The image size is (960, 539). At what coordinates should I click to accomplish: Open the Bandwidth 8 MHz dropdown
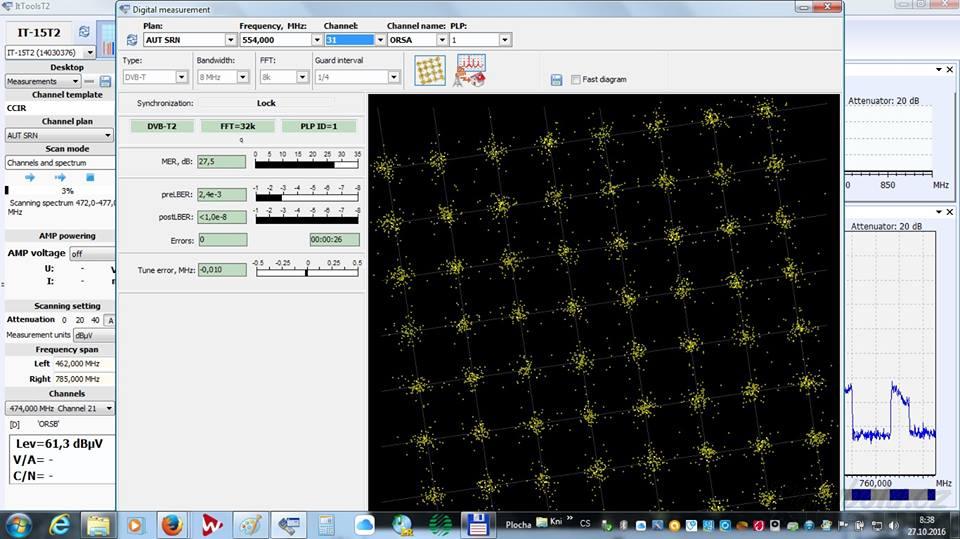(x=242, y=77)
